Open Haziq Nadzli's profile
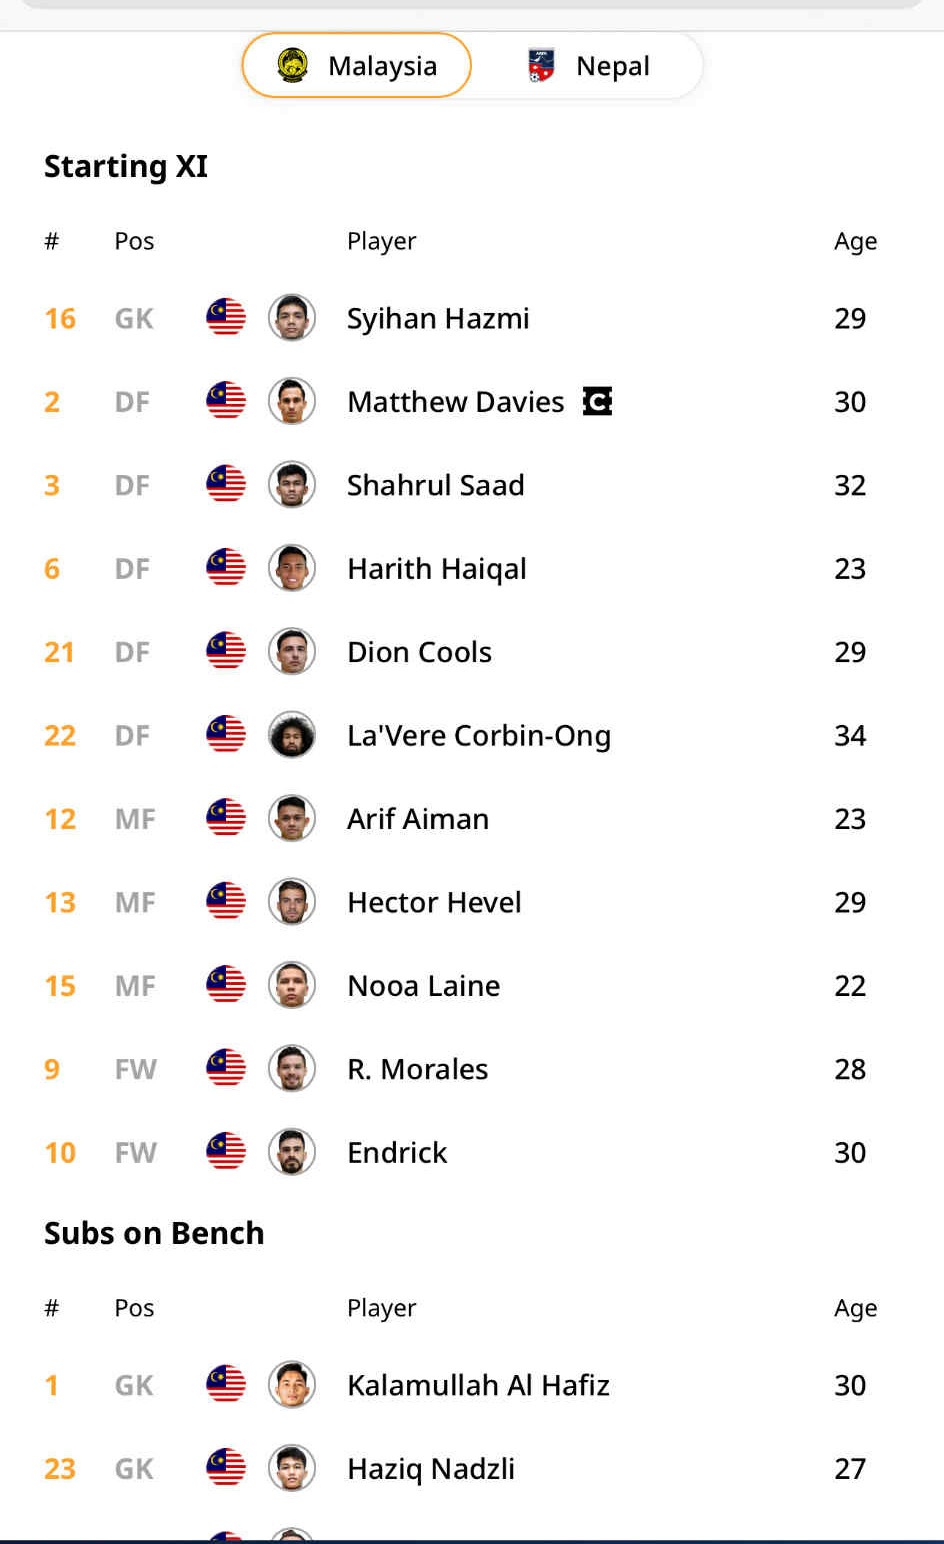Image resolution: width=944 pixels, height=1544 pixels. (430, 1469)
